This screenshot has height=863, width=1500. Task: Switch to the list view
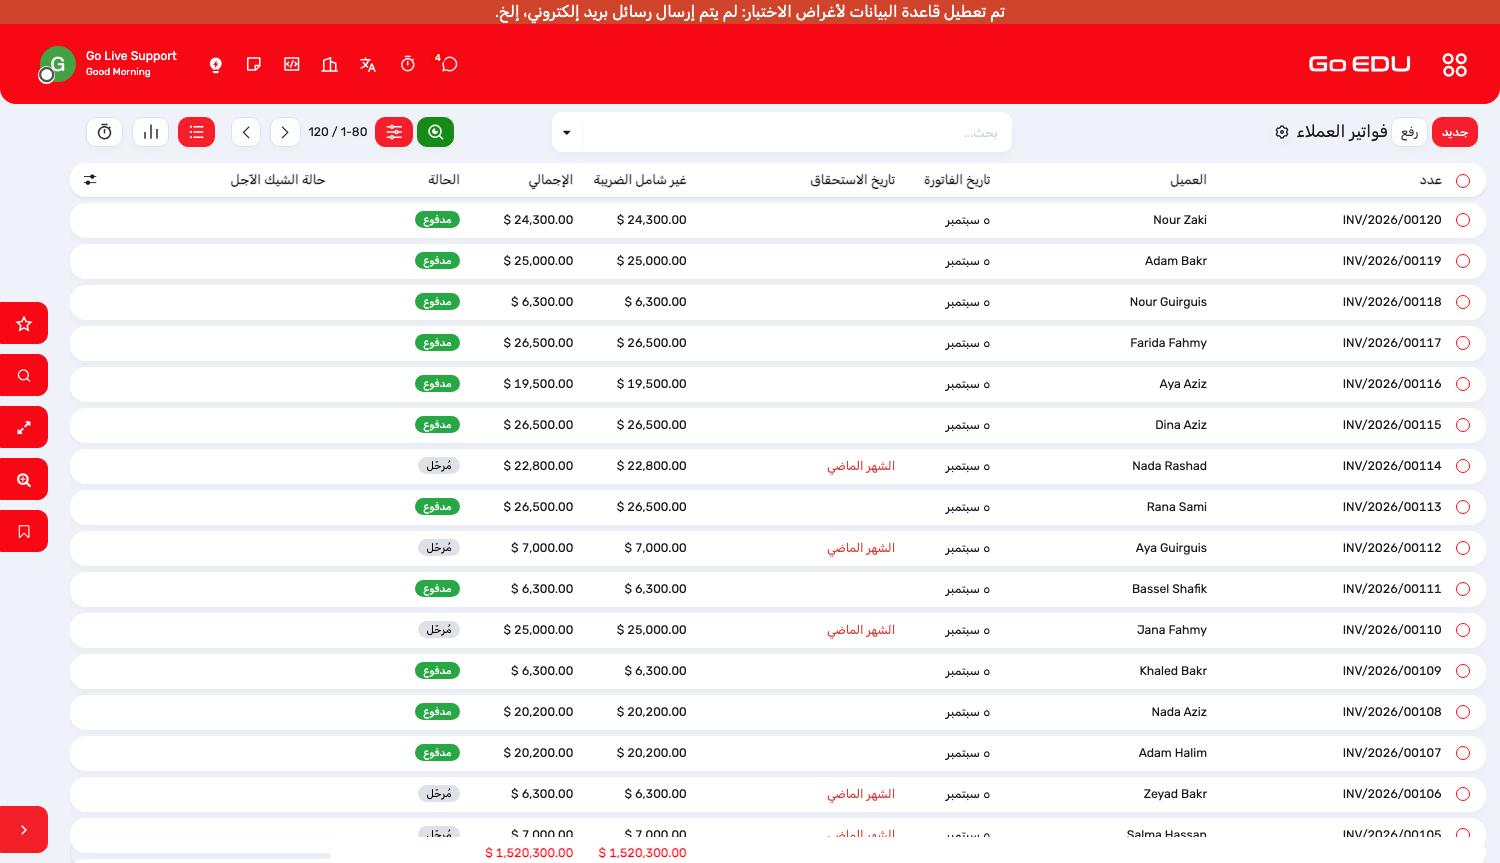point(196,132)
